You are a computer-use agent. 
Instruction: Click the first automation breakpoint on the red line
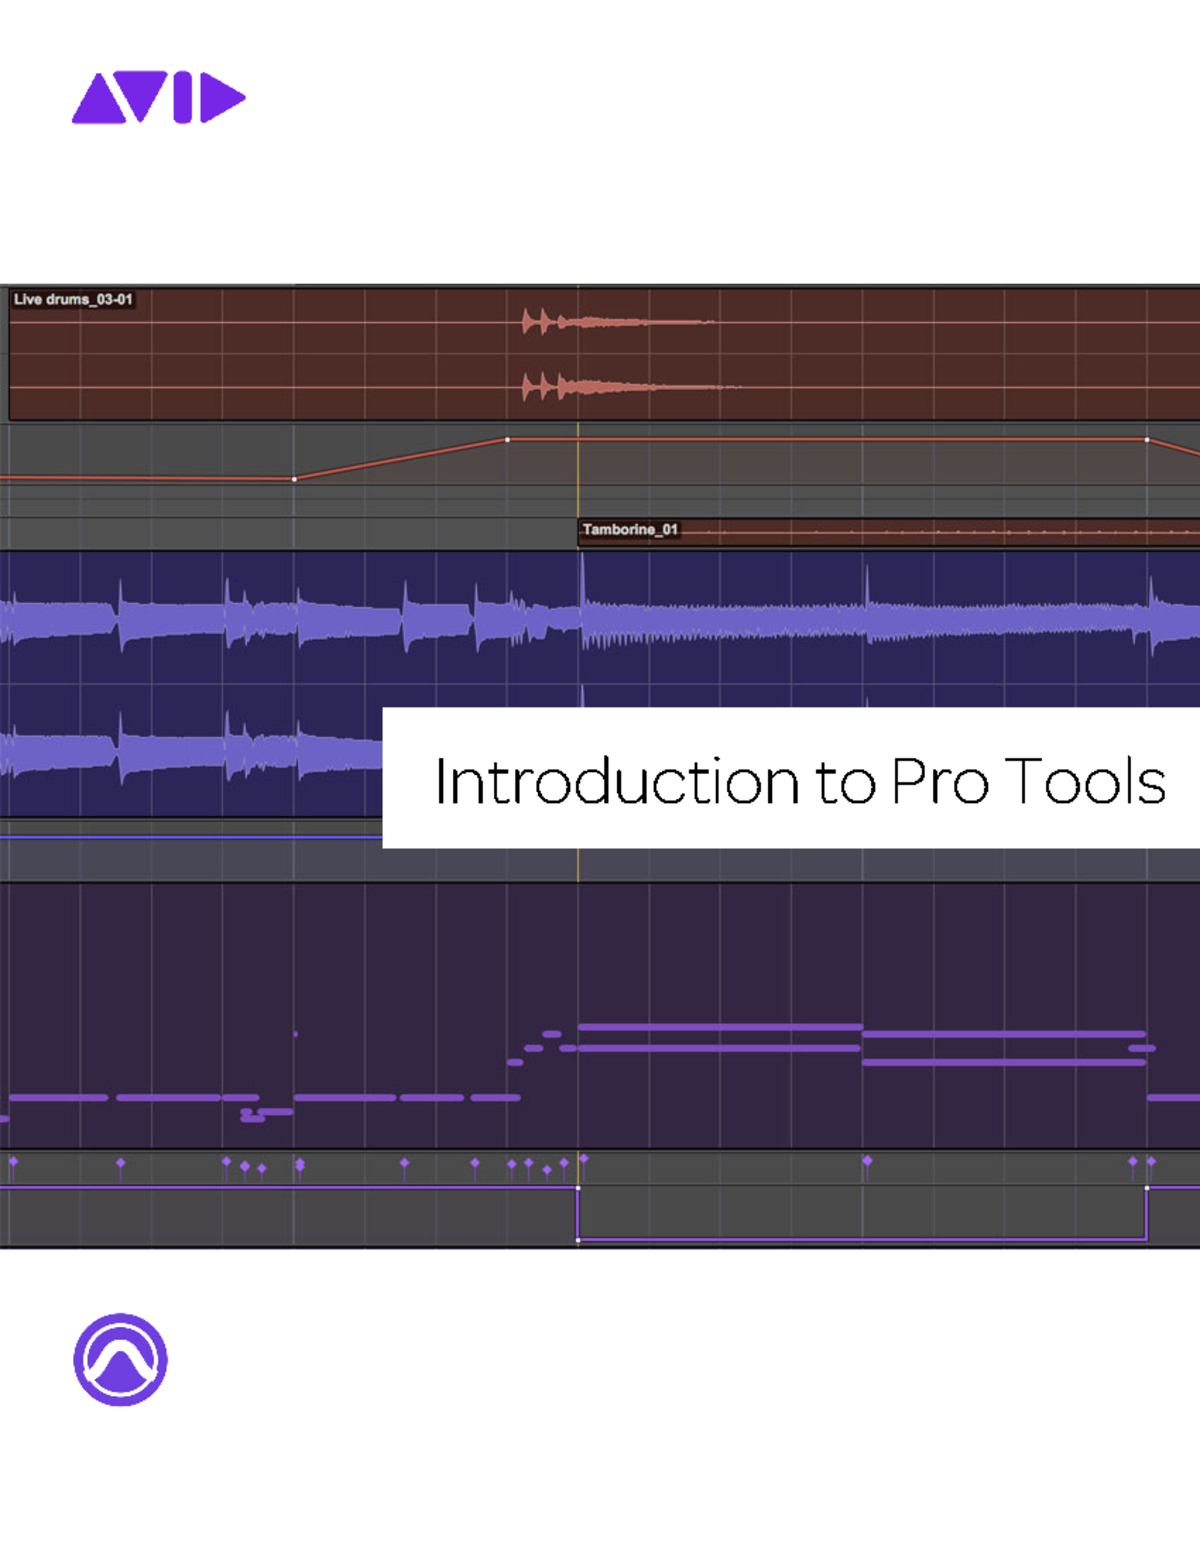295,480
